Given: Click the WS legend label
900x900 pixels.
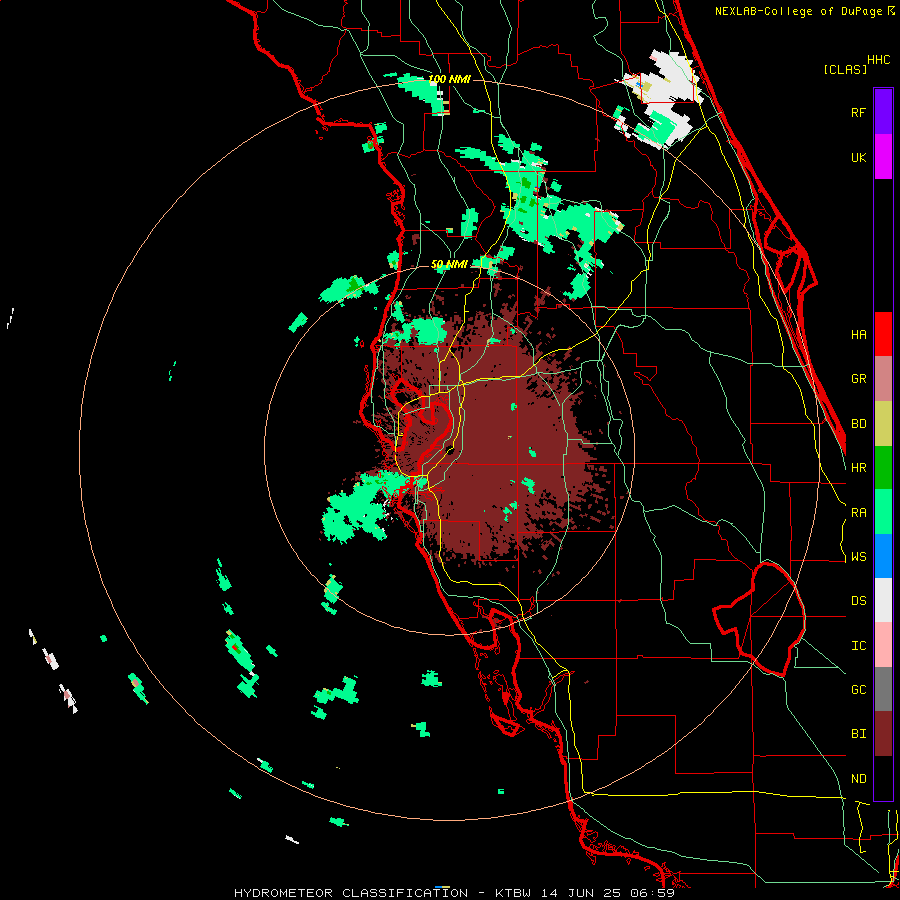Looking at the screenshot, I should [x=858, y=557].
